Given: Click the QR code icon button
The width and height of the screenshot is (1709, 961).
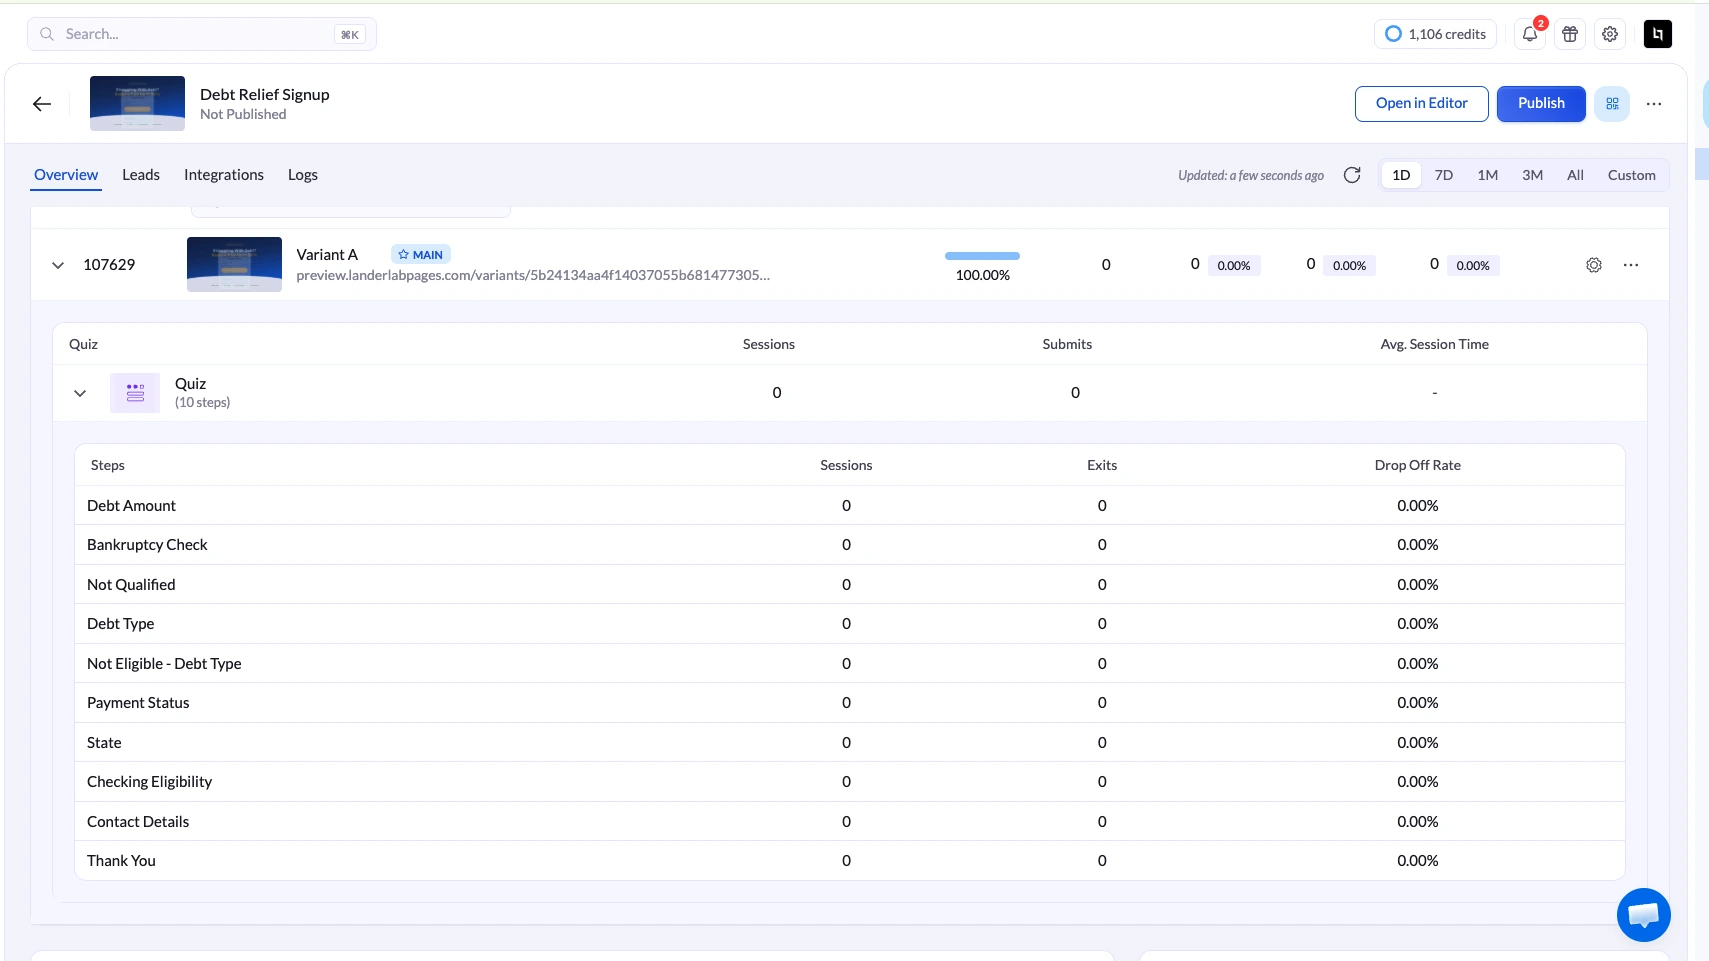Looking at the screenshot, I should (1612, 104).
